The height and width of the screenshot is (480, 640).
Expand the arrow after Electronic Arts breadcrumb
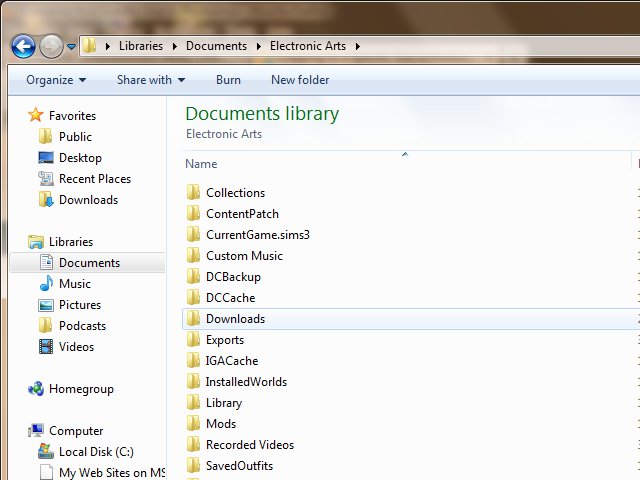point(357,46)
